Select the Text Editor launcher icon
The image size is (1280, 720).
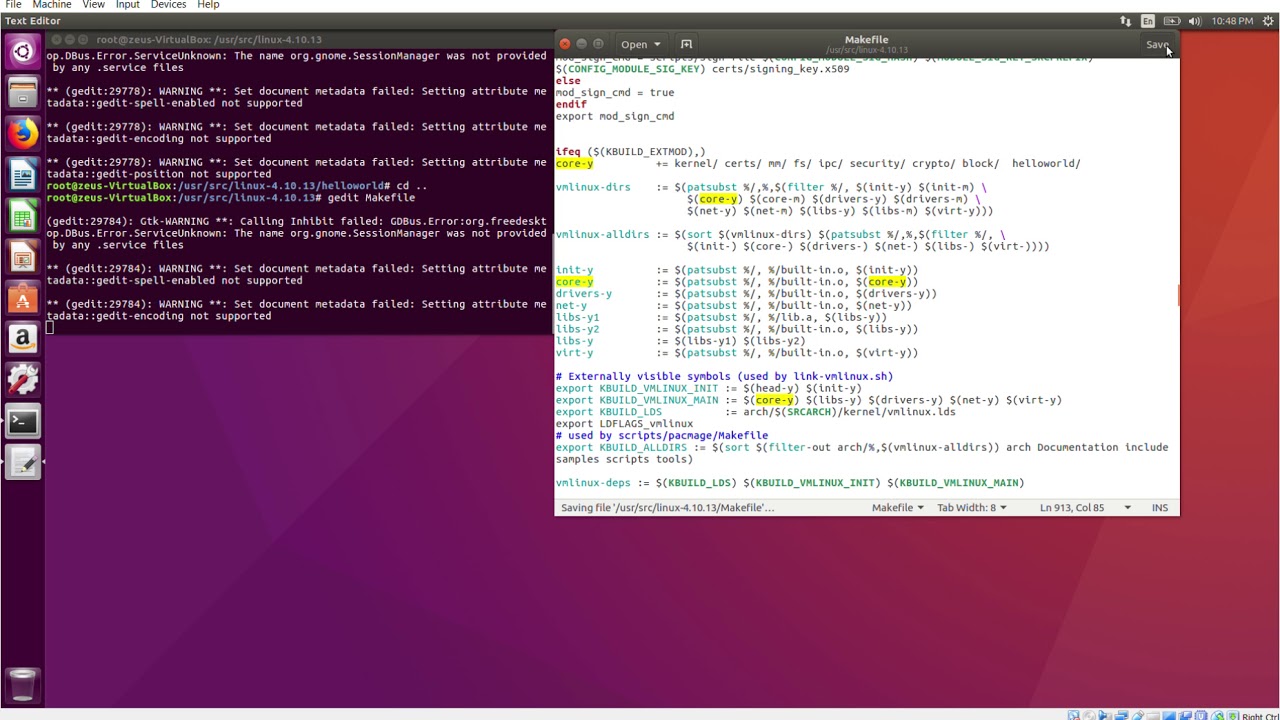pos(22,462)
